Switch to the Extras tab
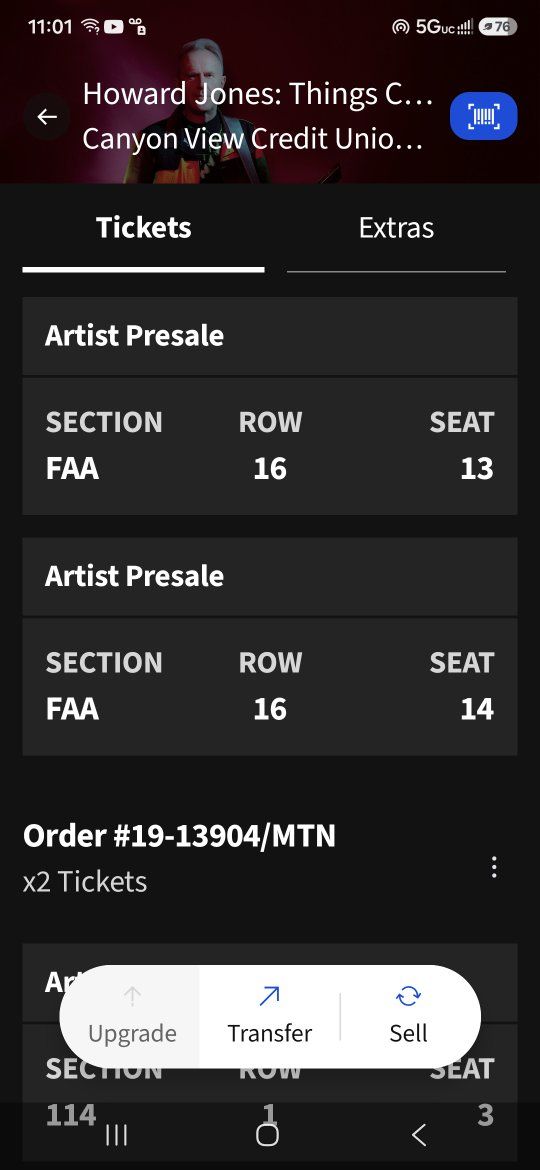 coord(396,228)
